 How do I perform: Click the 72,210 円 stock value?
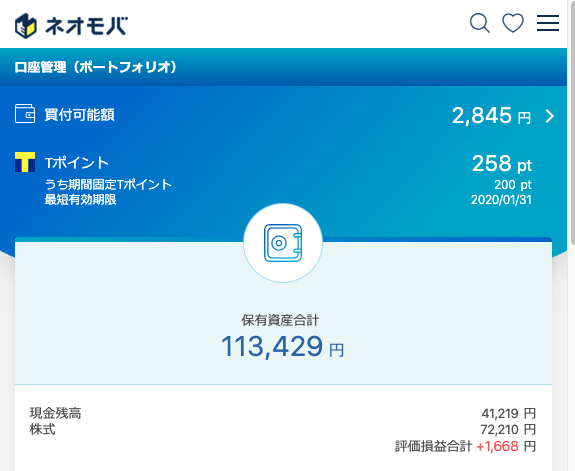click(508, 430)
